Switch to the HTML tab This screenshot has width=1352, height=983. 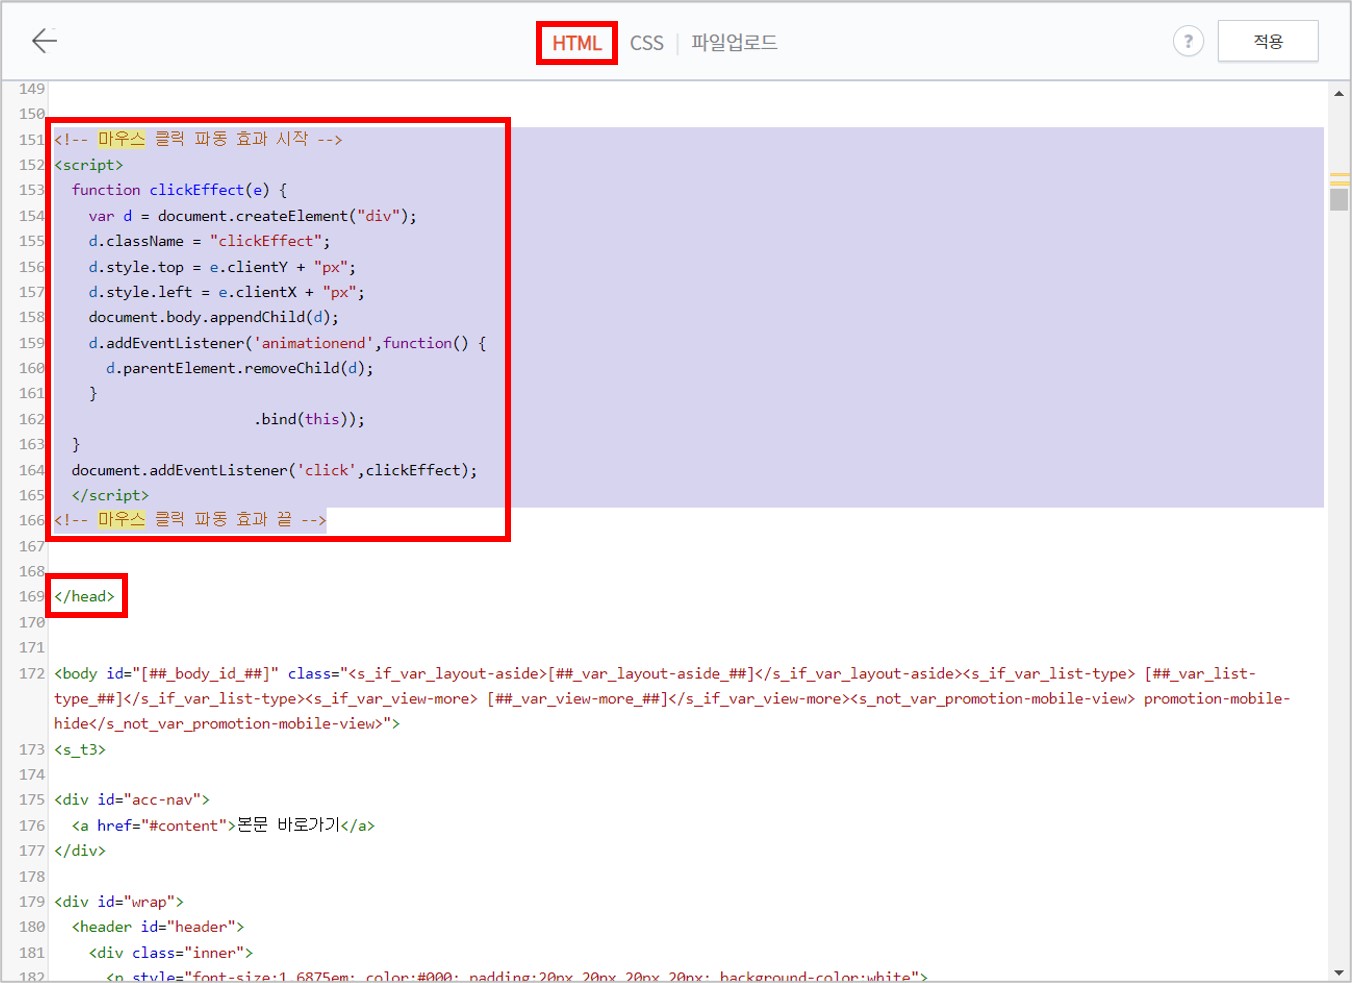point(577,43)
